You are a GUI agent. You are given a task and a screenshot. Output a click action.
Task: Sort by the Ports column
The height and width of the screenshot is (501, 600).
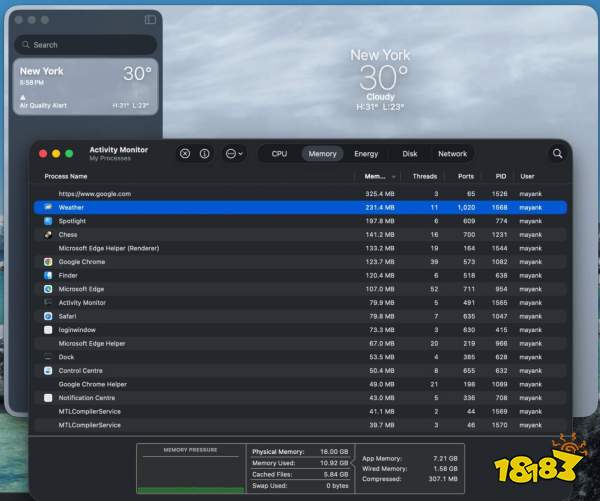[466, 176]
